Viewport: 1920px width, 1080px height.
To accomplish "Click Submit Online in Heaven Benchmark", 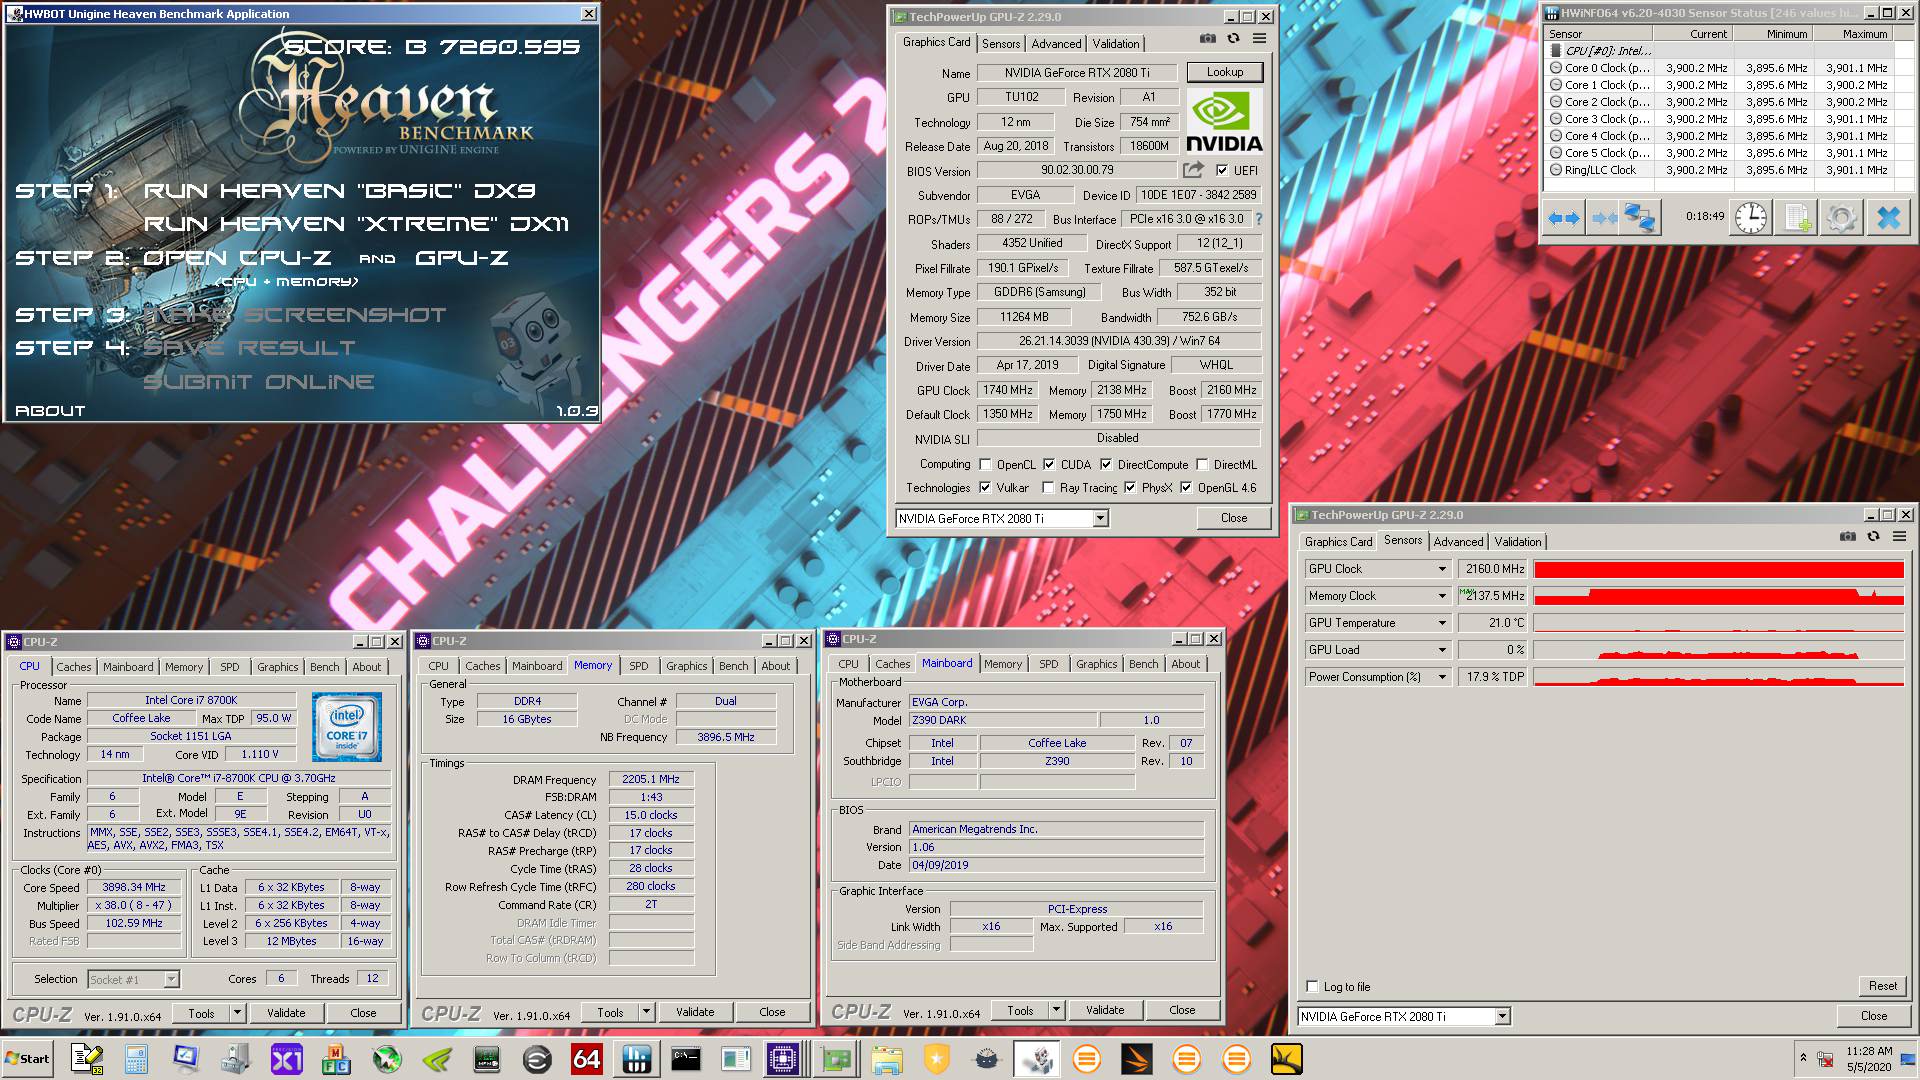I will coord(258,382).
